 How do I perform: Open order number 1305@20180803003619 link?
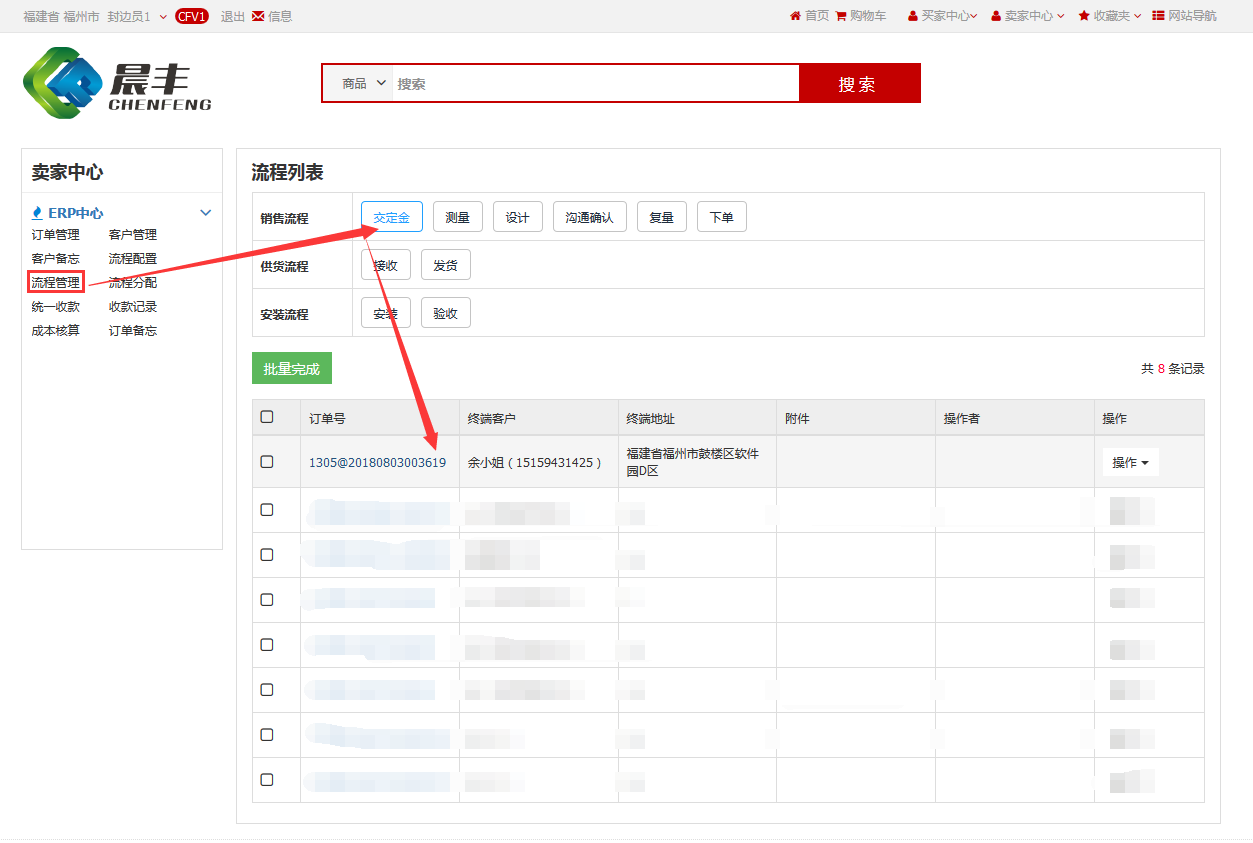point(377,463)
